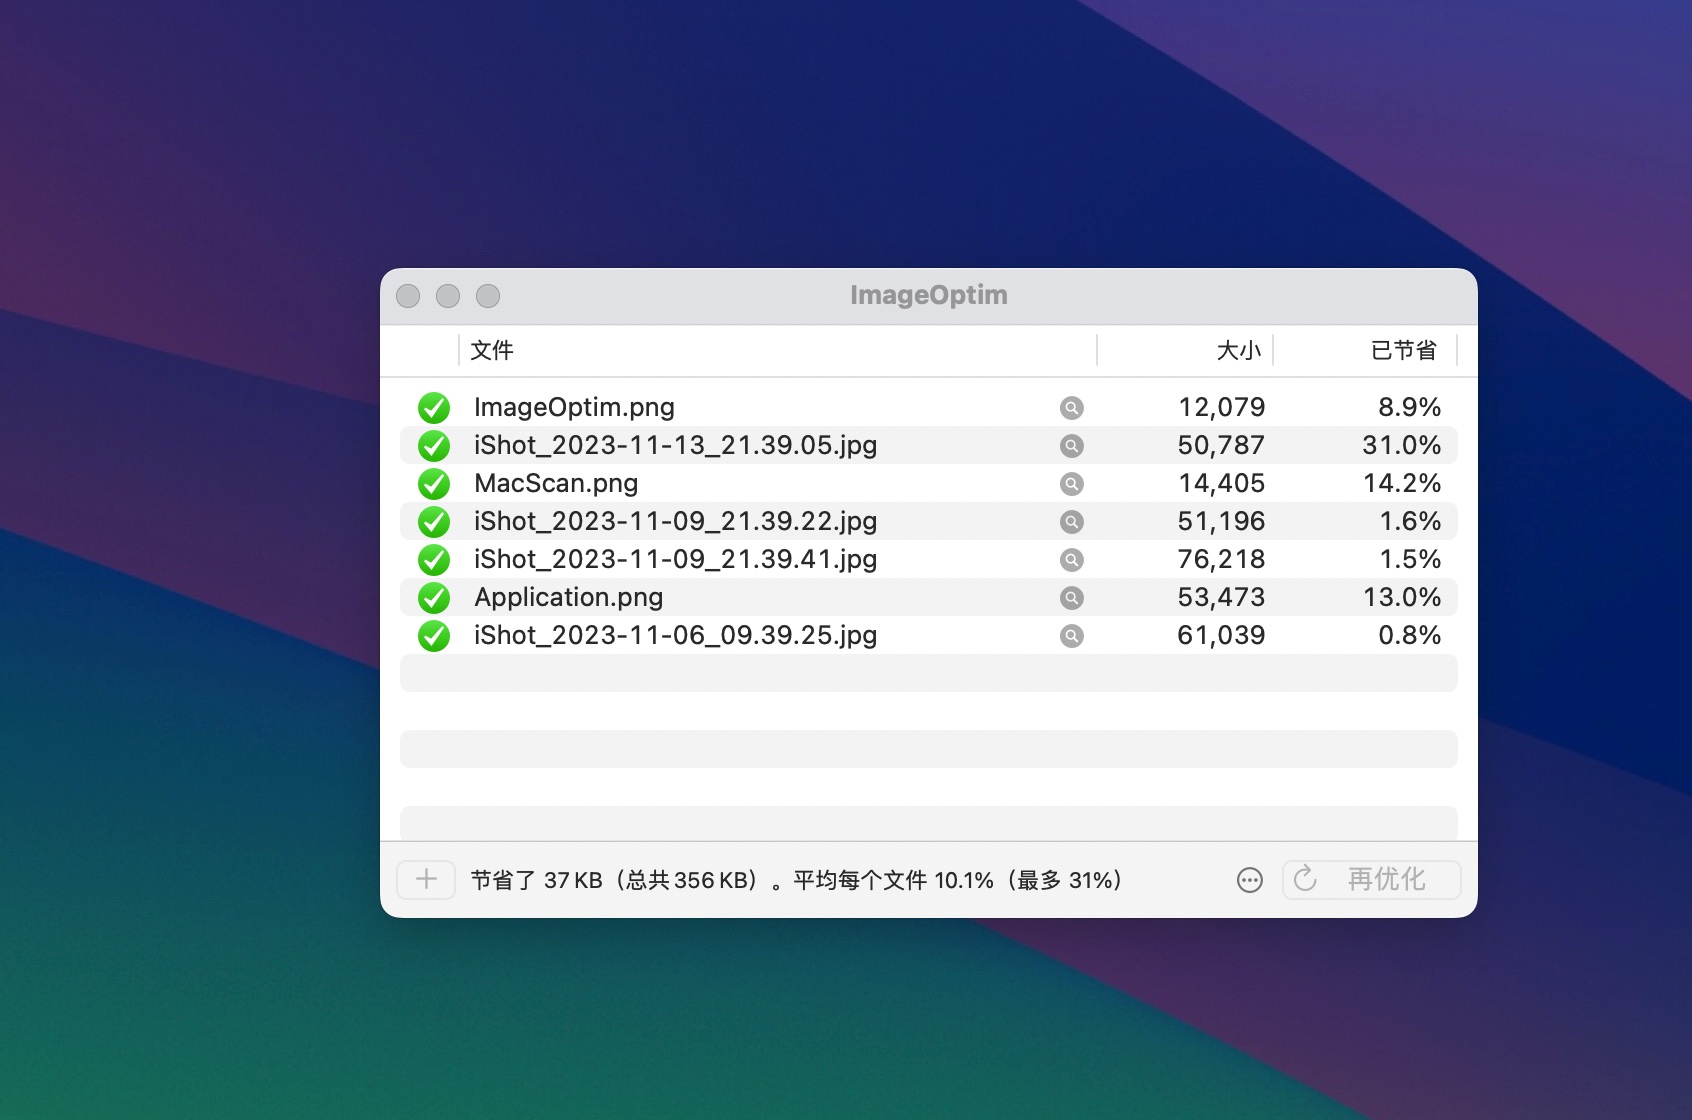Click green checkmark beside Application.png

point(434,598)
